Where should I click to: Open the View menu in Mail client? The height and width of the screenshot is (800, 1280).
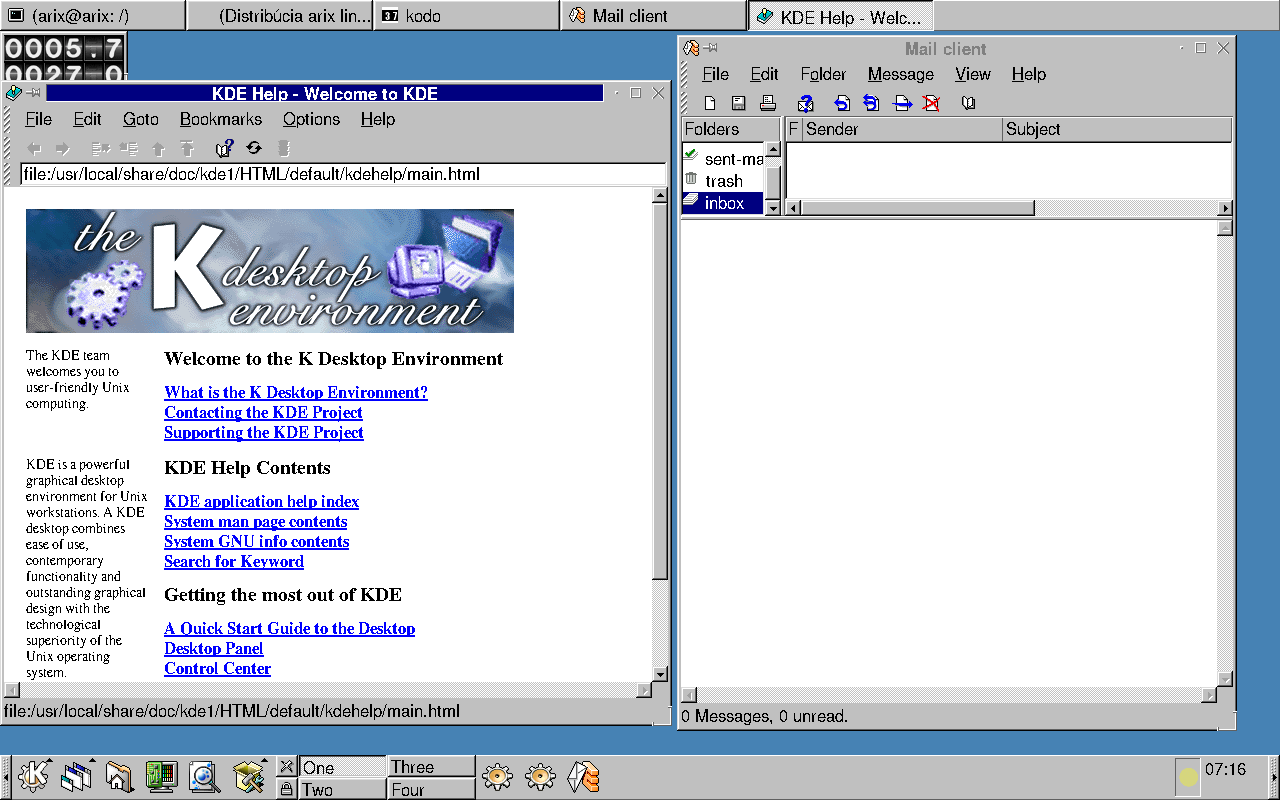[972, 74]
